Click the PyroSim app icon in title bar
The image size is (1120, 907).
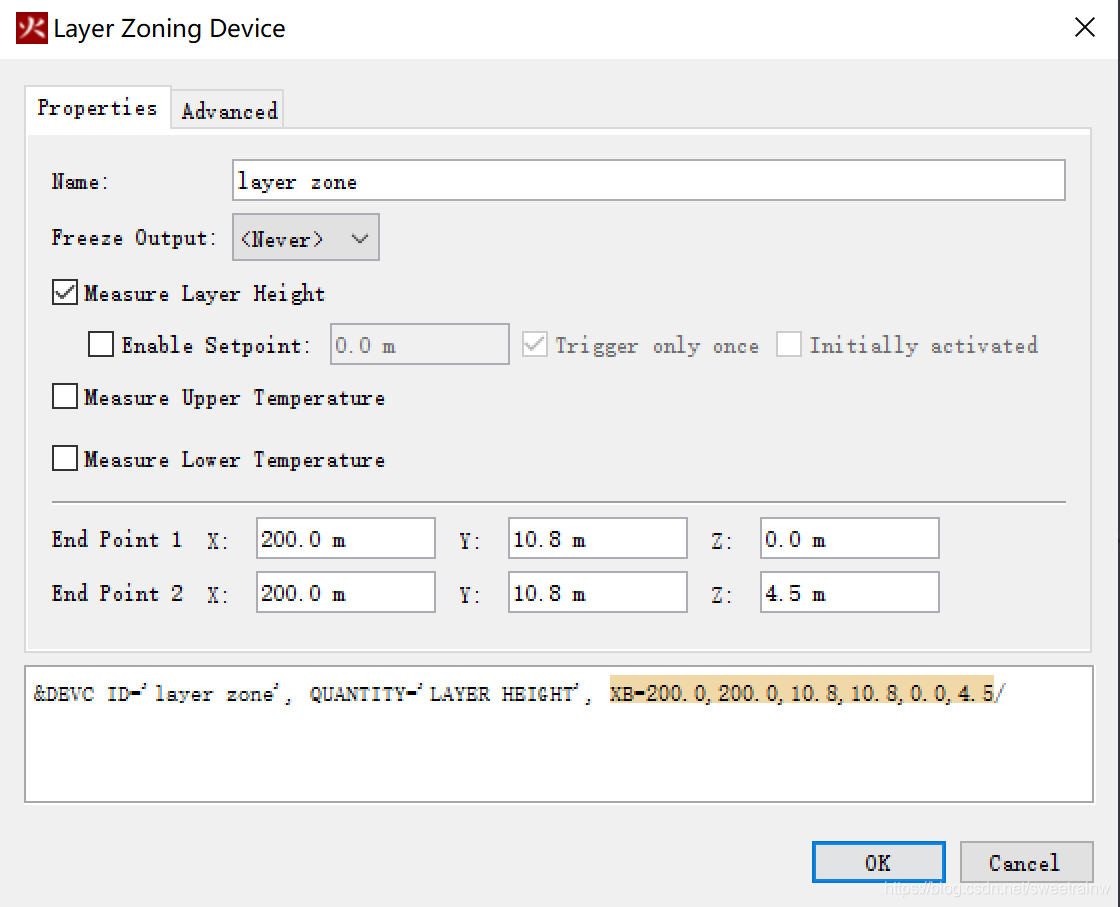[31, 29]
